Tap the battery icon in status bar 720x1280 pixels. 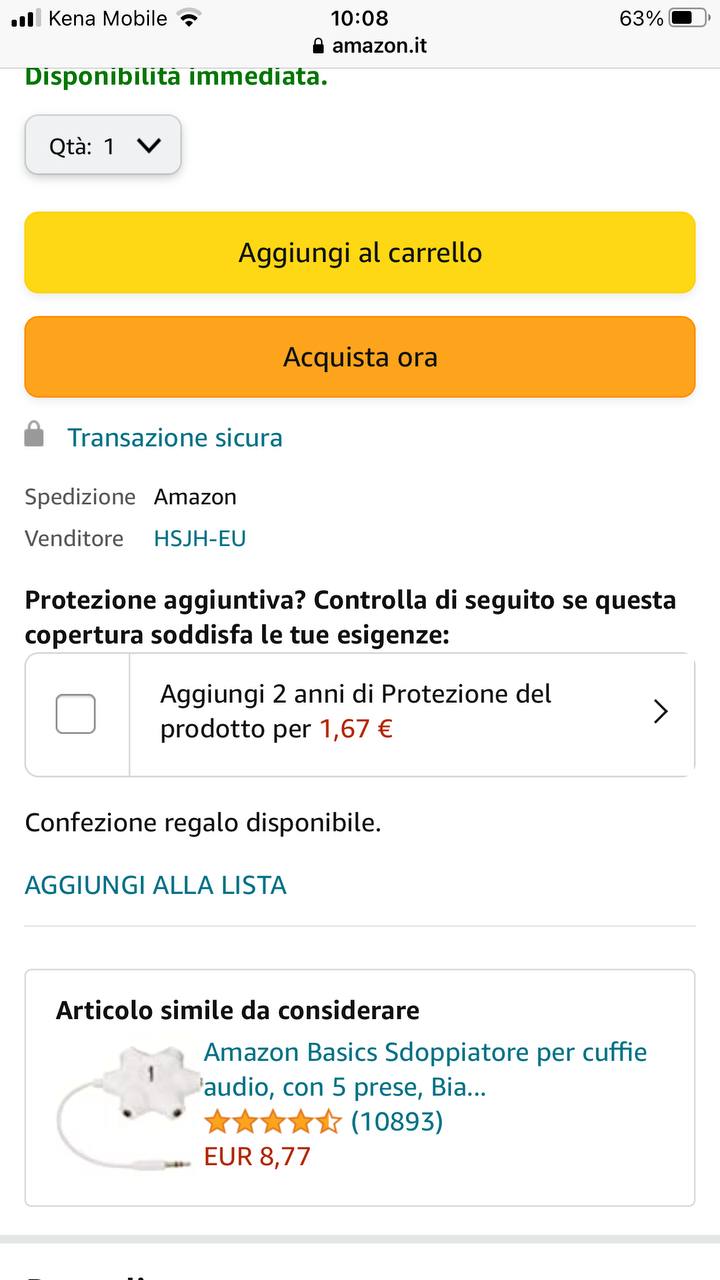pyautogui.click(x=689, y=18)
